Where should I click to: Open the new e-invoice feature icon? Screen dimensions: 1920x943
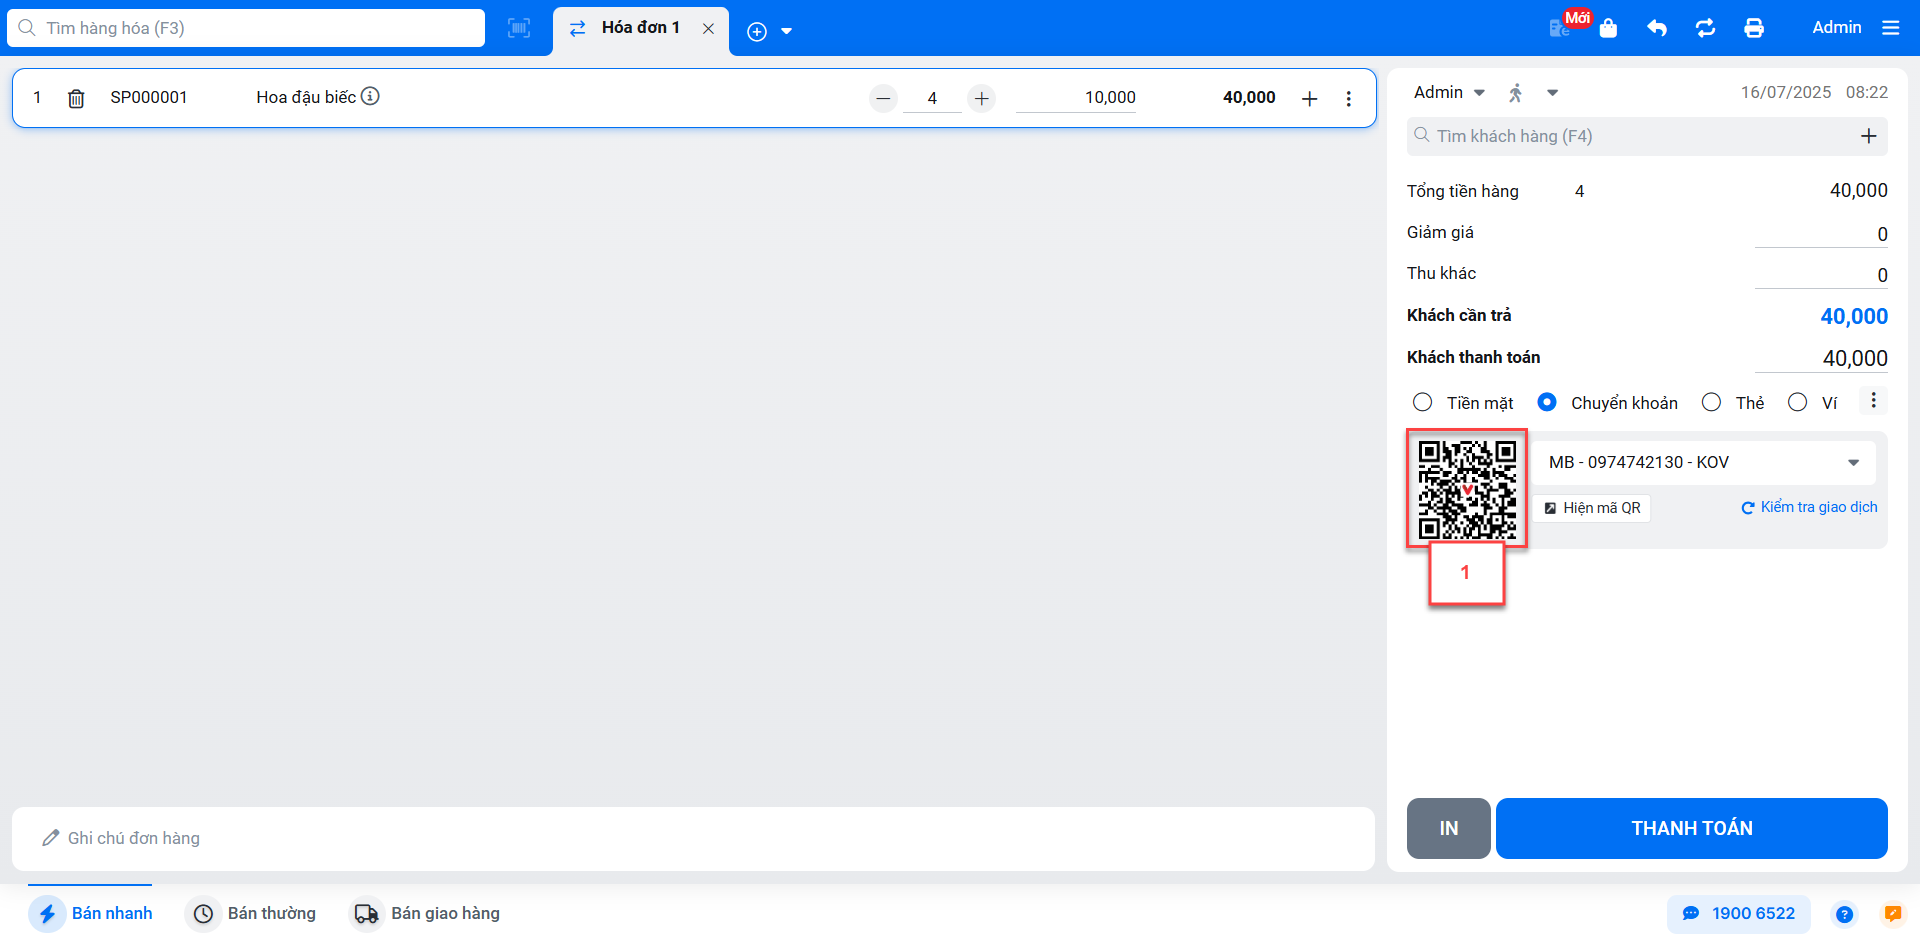(1559, 28)
